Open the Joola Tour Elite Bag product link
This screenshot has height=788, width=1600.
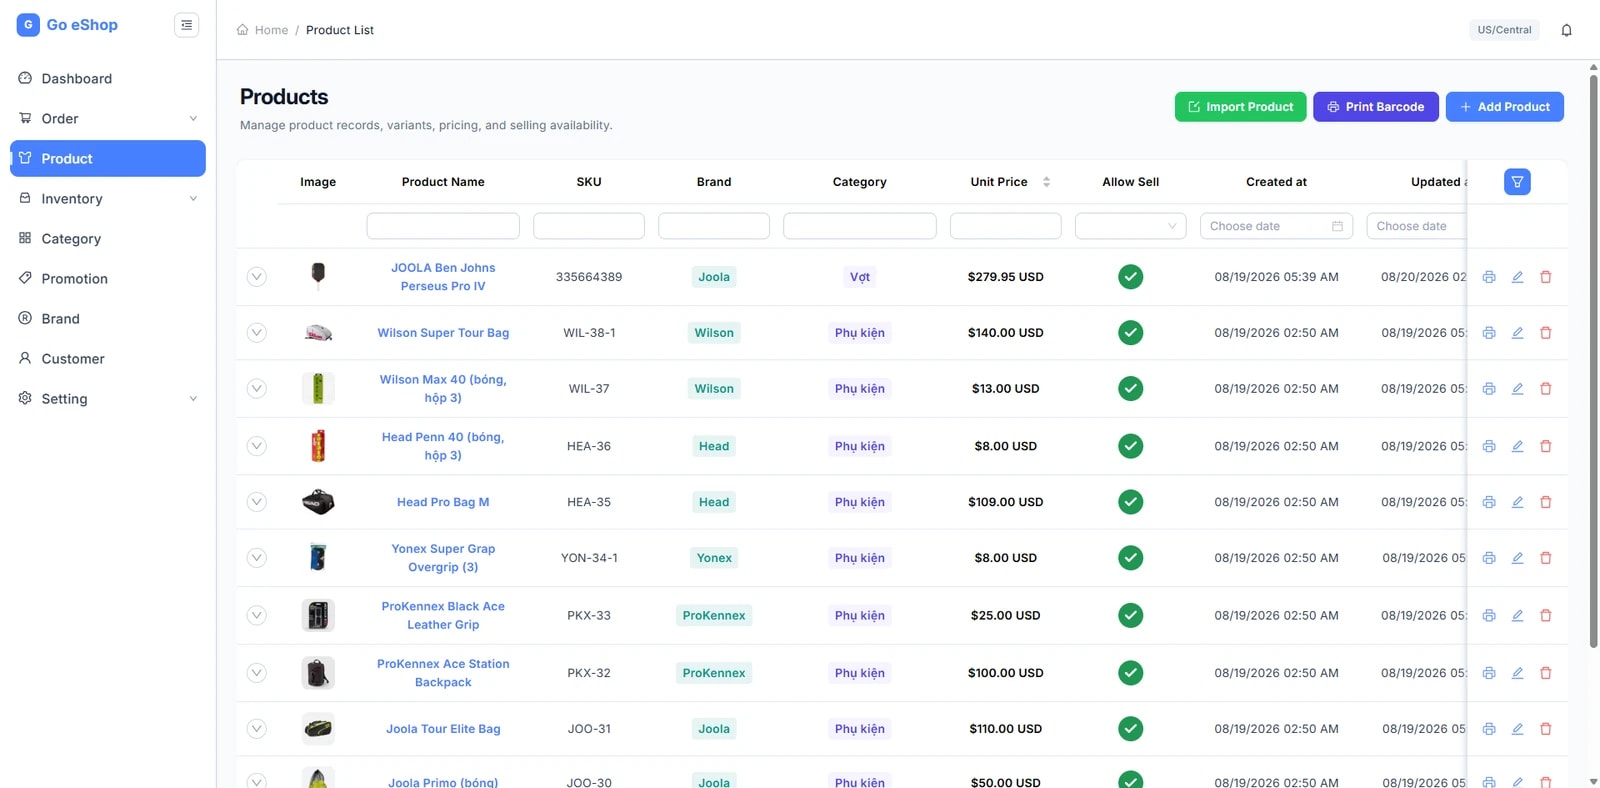pyautogui.click(x=443, y=729)
